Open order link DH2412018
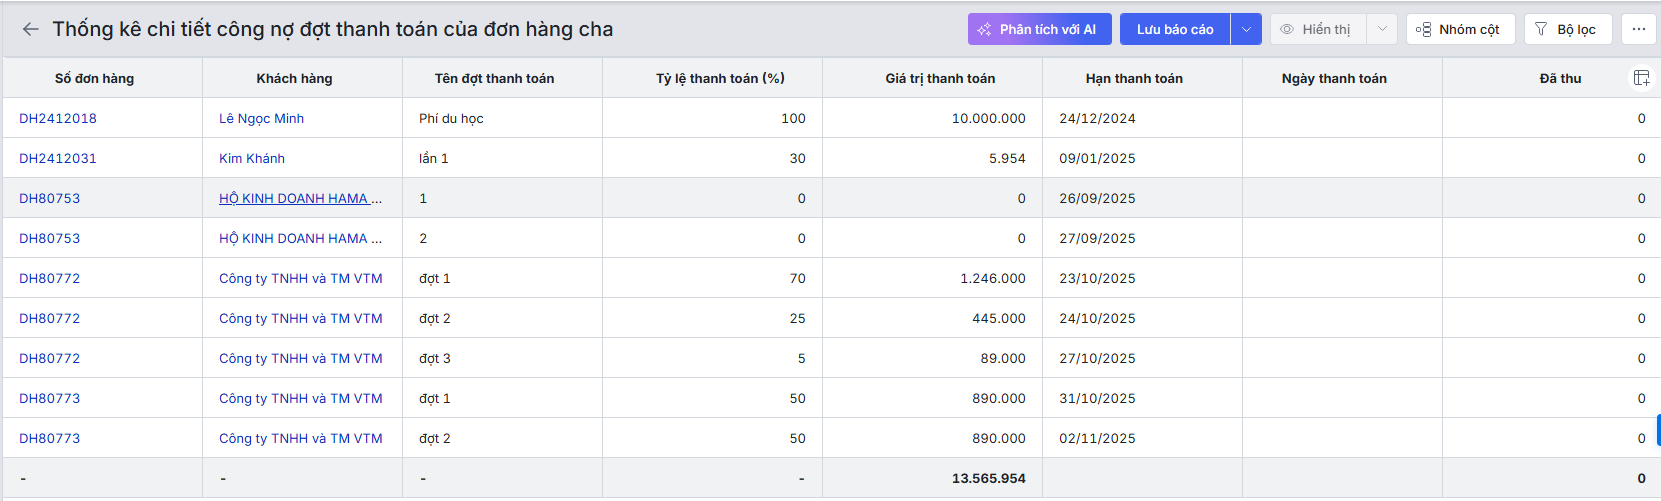The width and height of the screenshot is (1661, 501). click(58, 118)
